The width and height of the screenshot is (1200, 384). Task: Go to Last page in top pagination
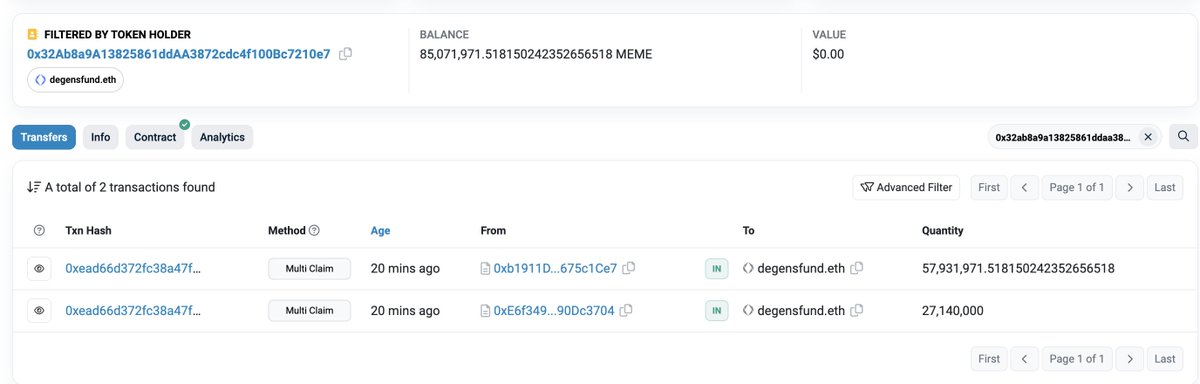1165,187
